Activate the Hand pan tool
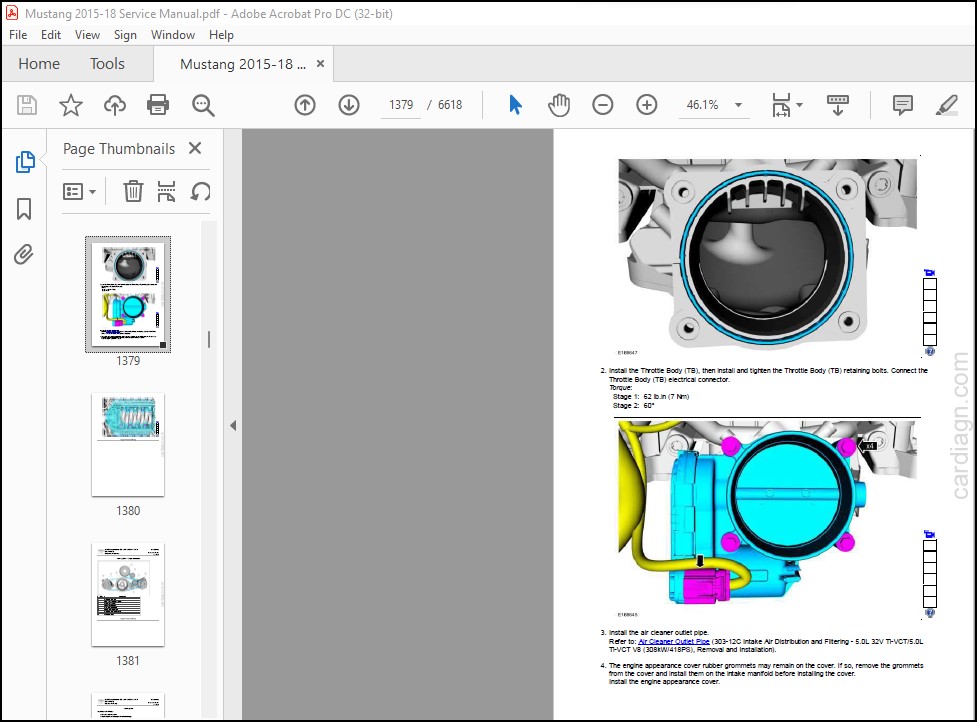The height and width of the screenshot is (722, 977). click(559, 105)
